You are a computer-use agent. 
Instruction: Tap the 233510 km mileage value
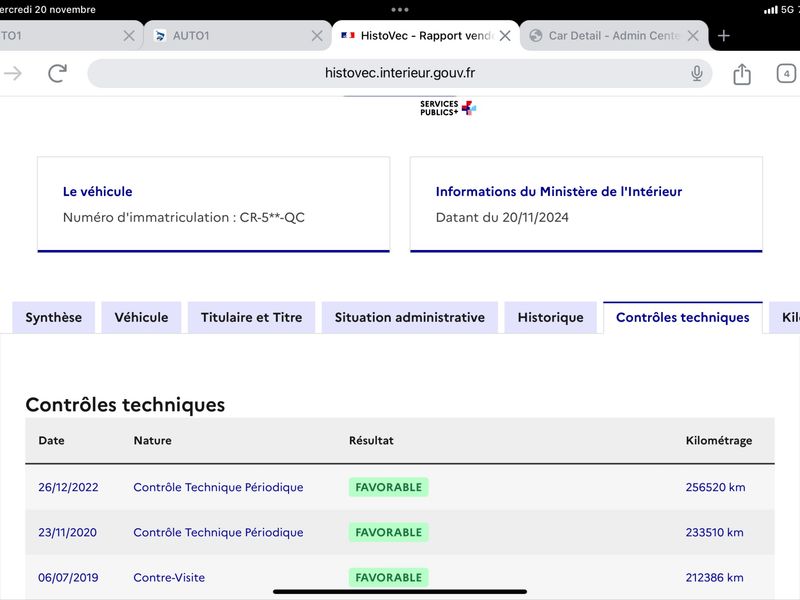pyautogui.click(x=714, y=532)
